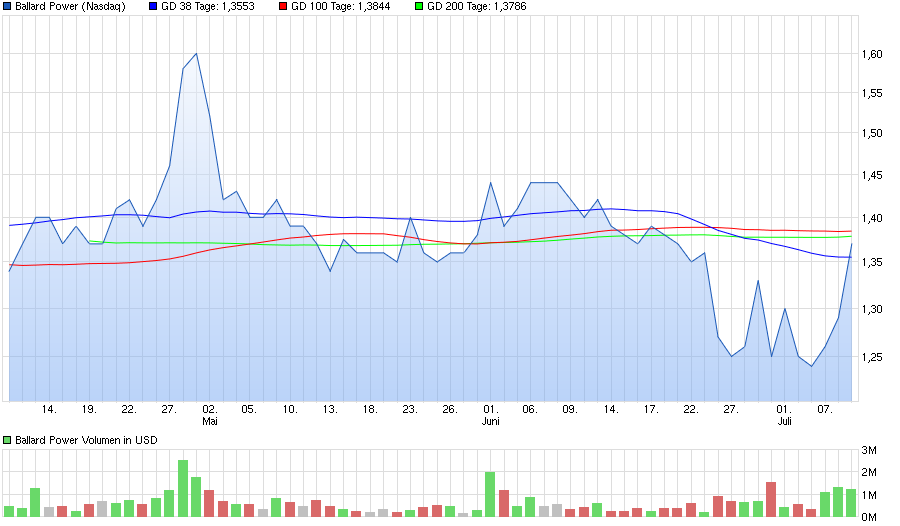The image size is (900, 526).
Task: Click the 1,60 price peak on chart
Action: 196,54
